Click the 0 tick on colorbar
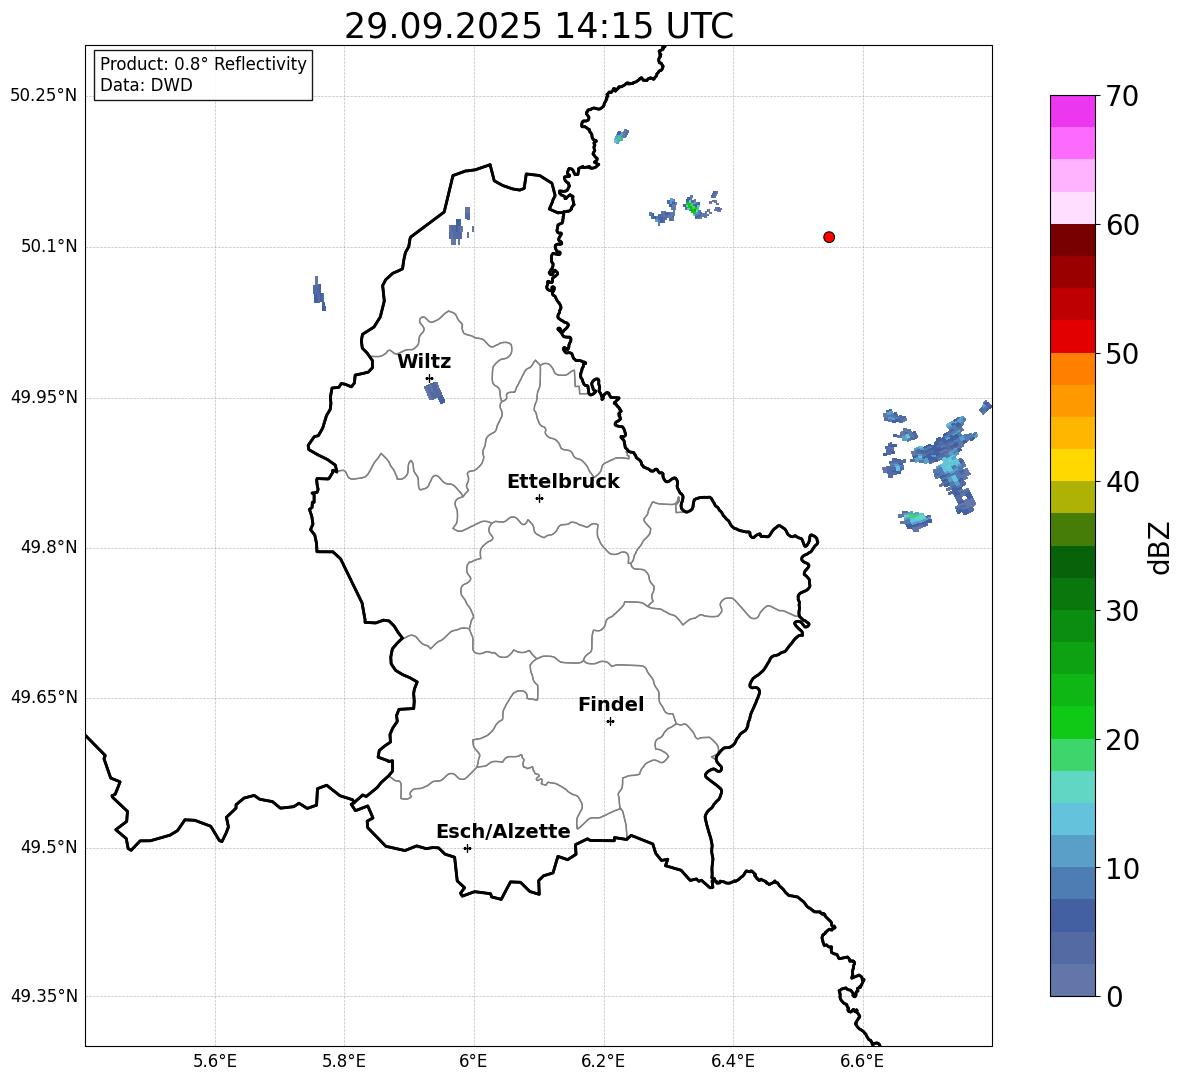The width and height of the screenshot is (1184, 1081). coord(1114,996)
